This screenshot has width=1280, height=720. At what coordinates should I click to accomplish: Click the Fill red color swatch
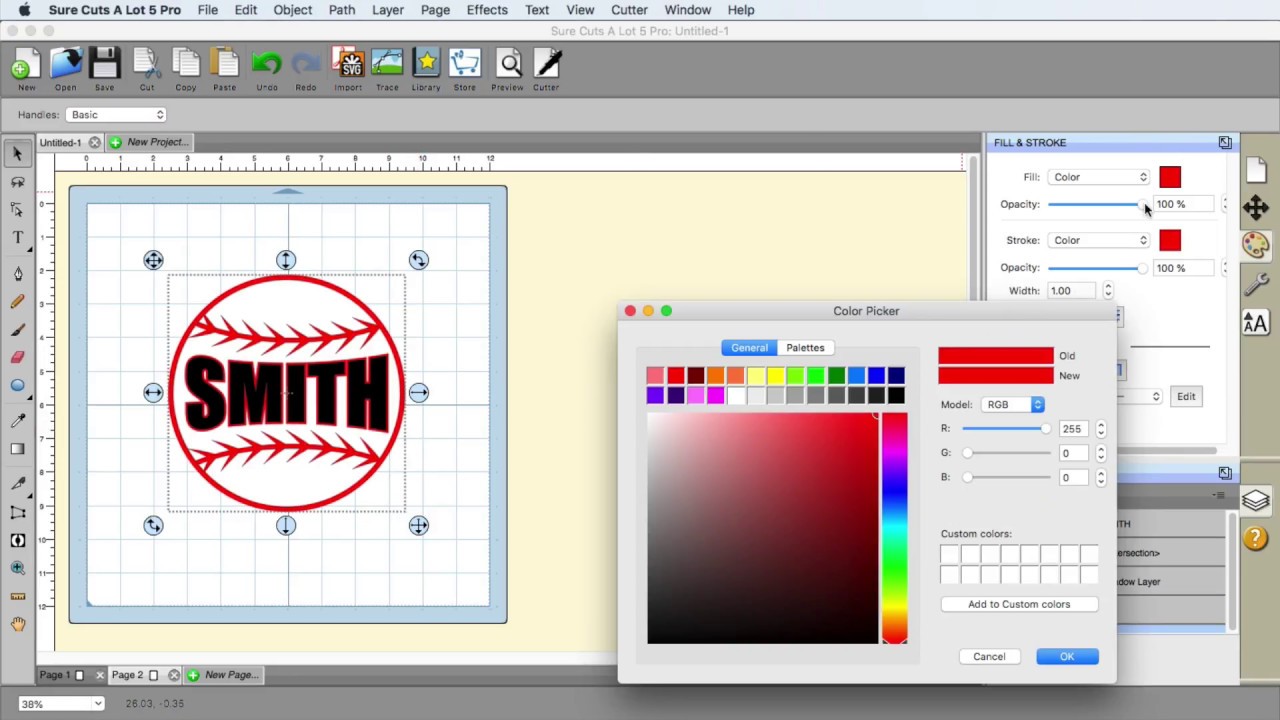click(x=1170, y=178)
